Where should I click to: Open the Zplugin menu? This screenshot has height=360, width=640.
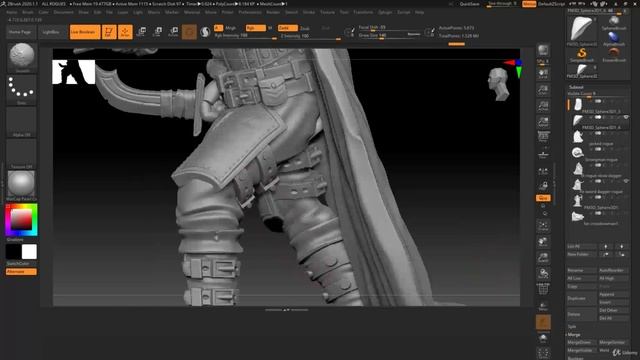385,12
